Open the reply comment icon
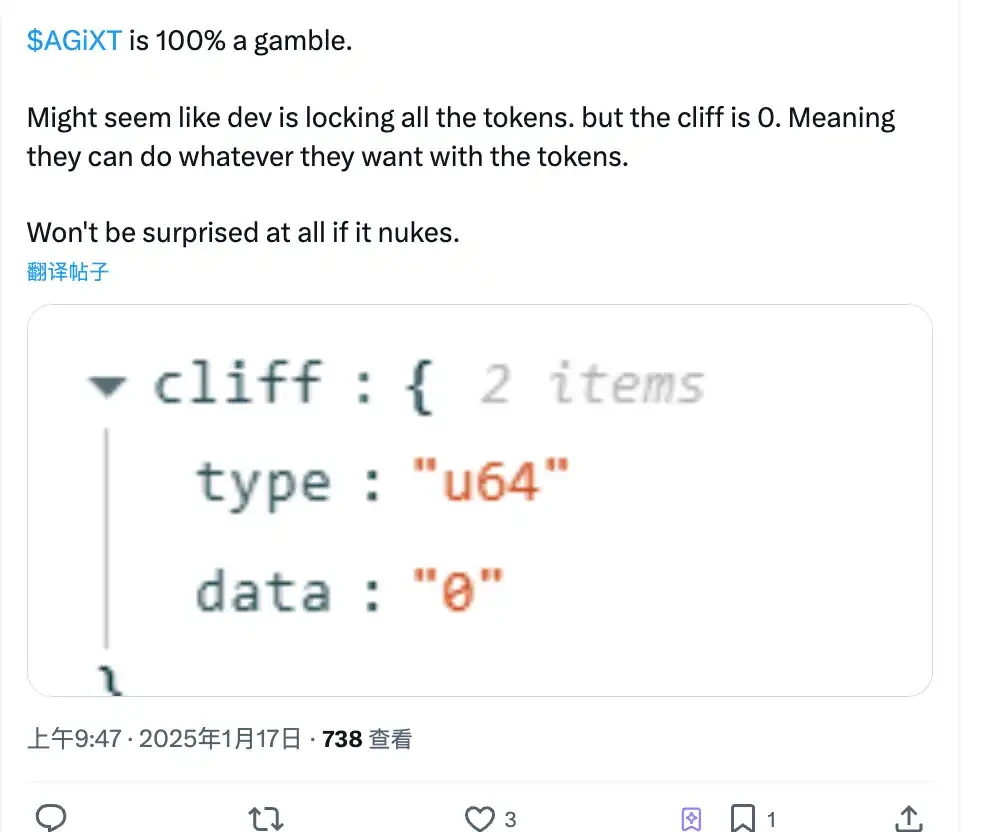Image resolution: width=996 pixels, height=832 pixels. pos(50,818)
